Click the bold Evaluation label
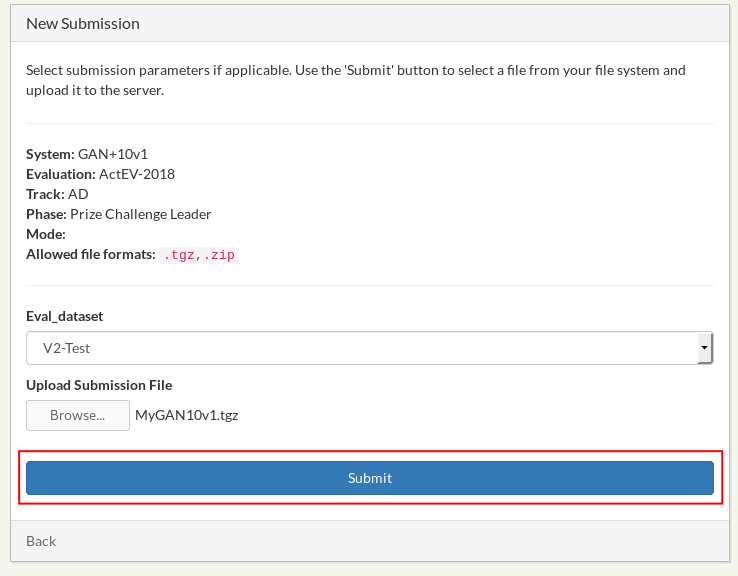 (x=60, y=174)
